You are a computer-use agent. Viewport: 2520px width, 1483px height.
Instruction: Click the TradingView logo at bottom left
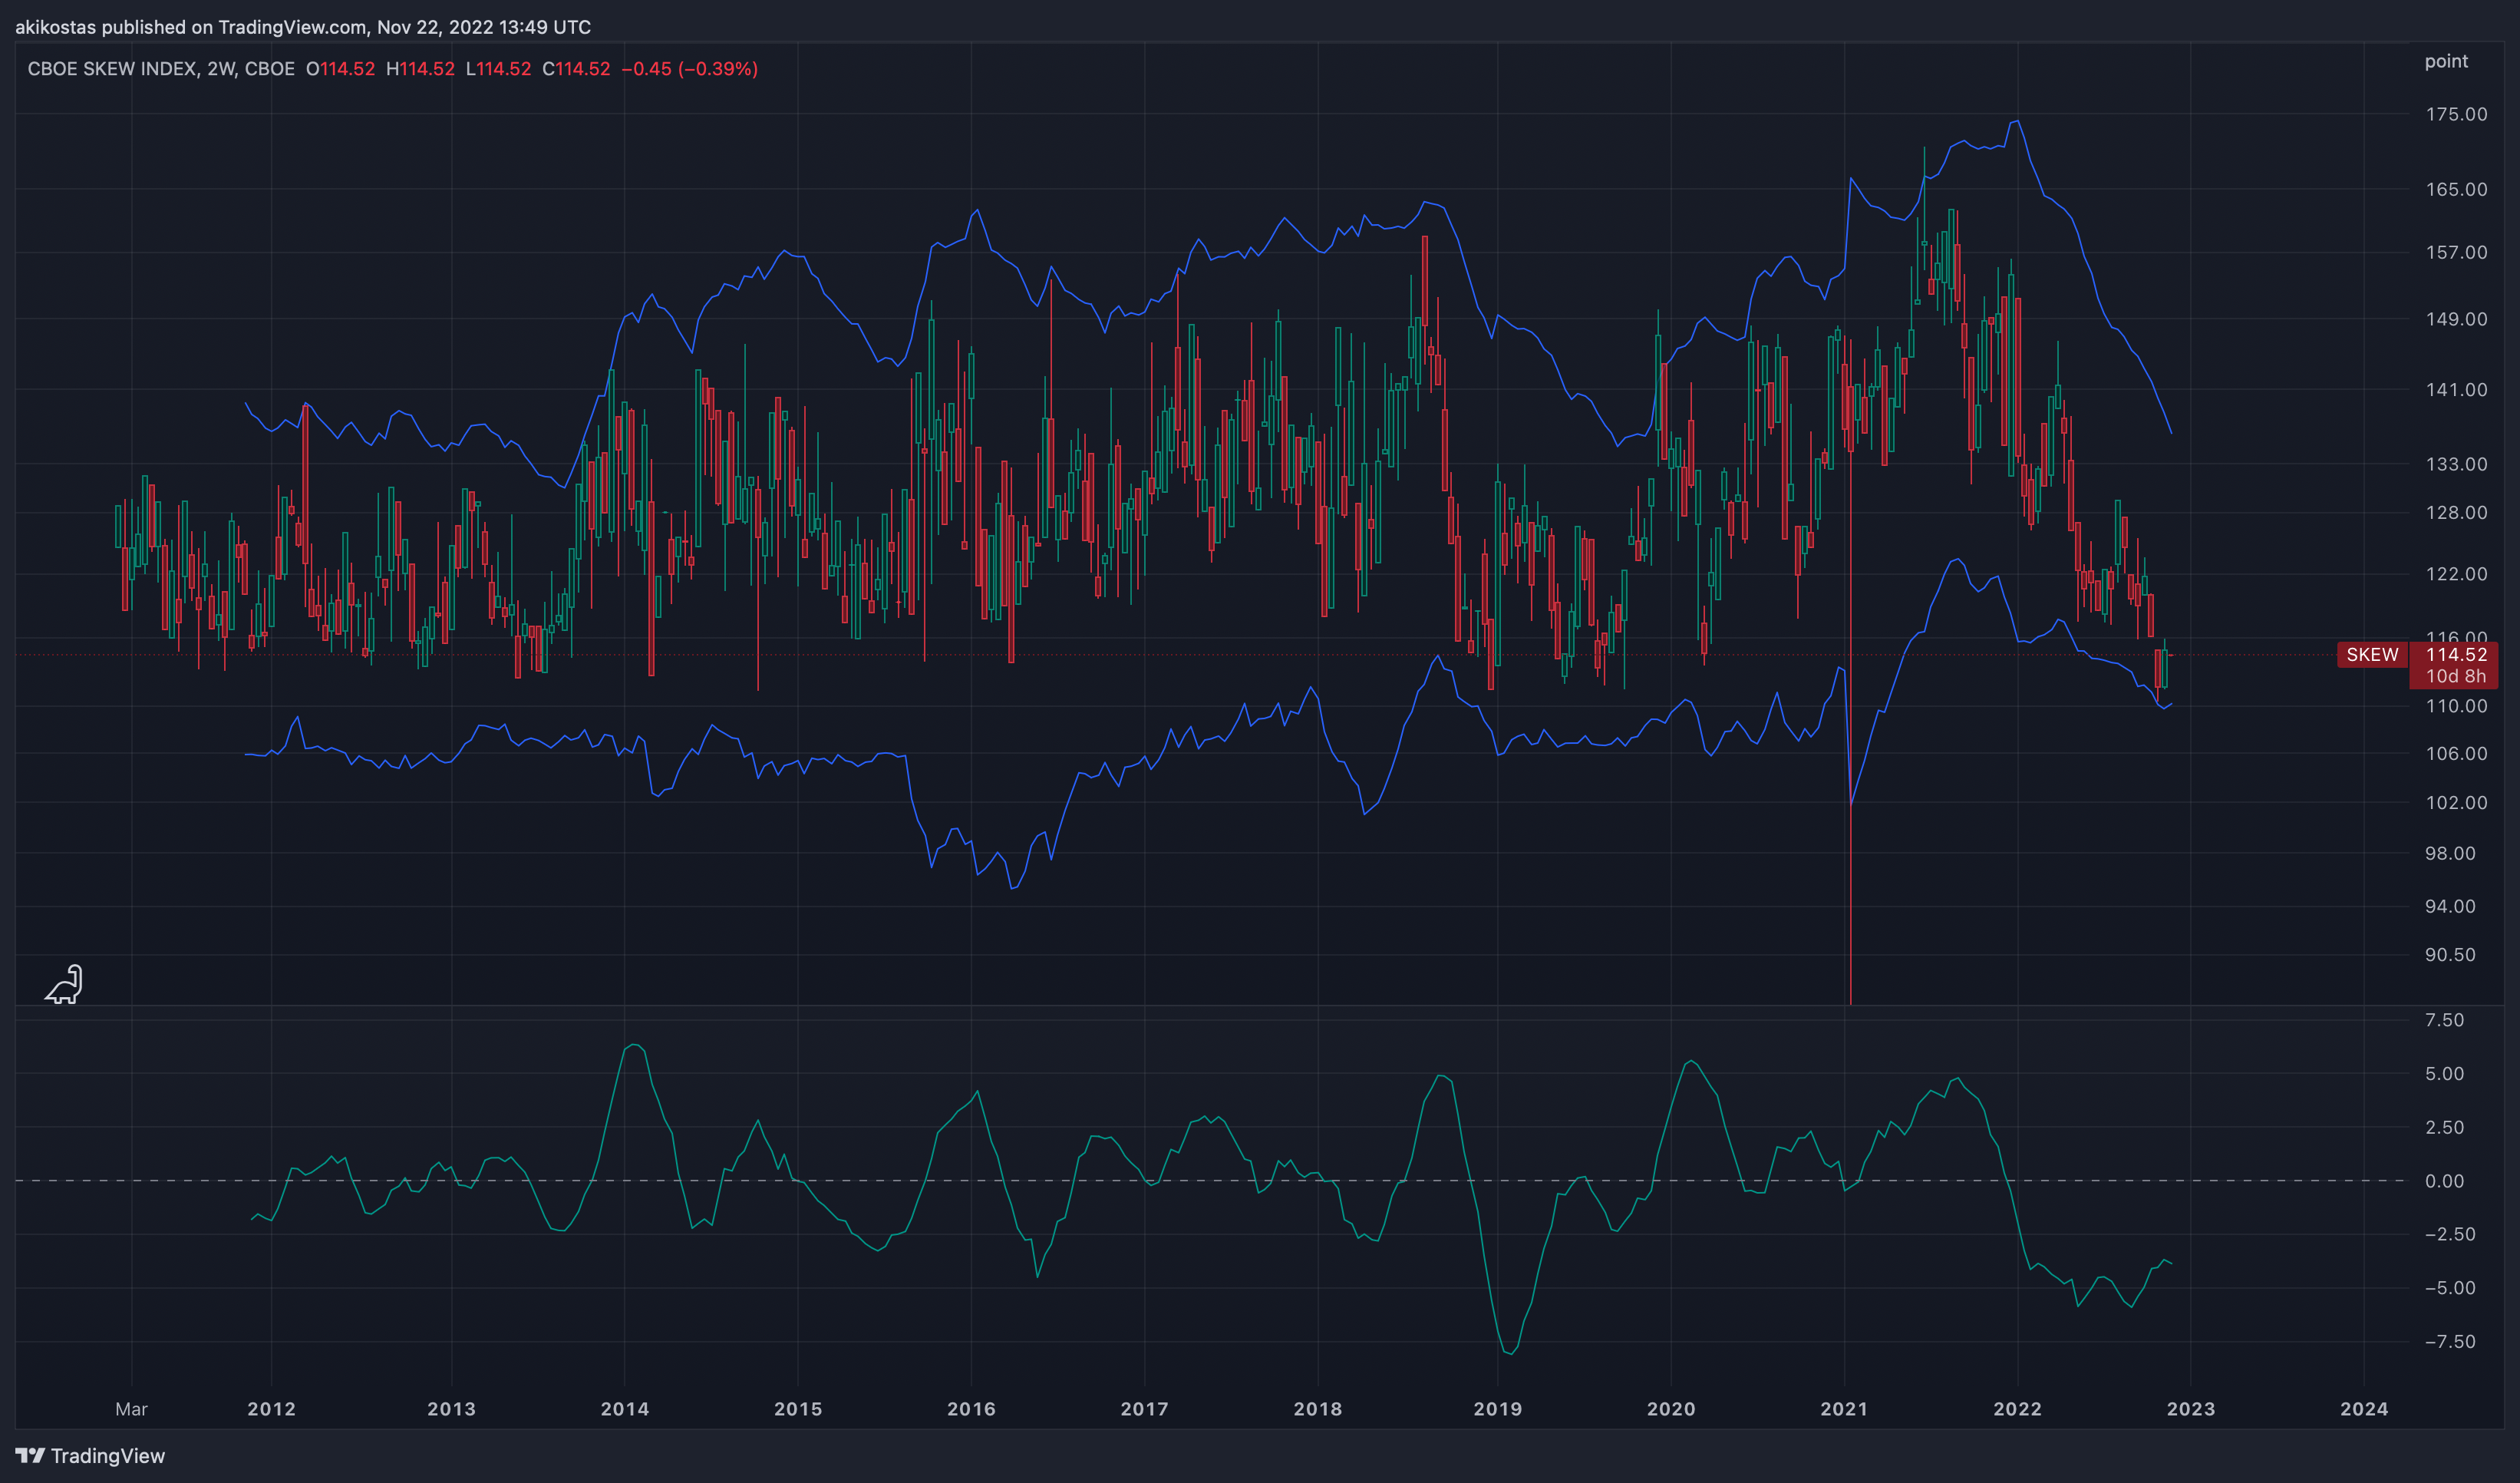(x=90, y=1456)
